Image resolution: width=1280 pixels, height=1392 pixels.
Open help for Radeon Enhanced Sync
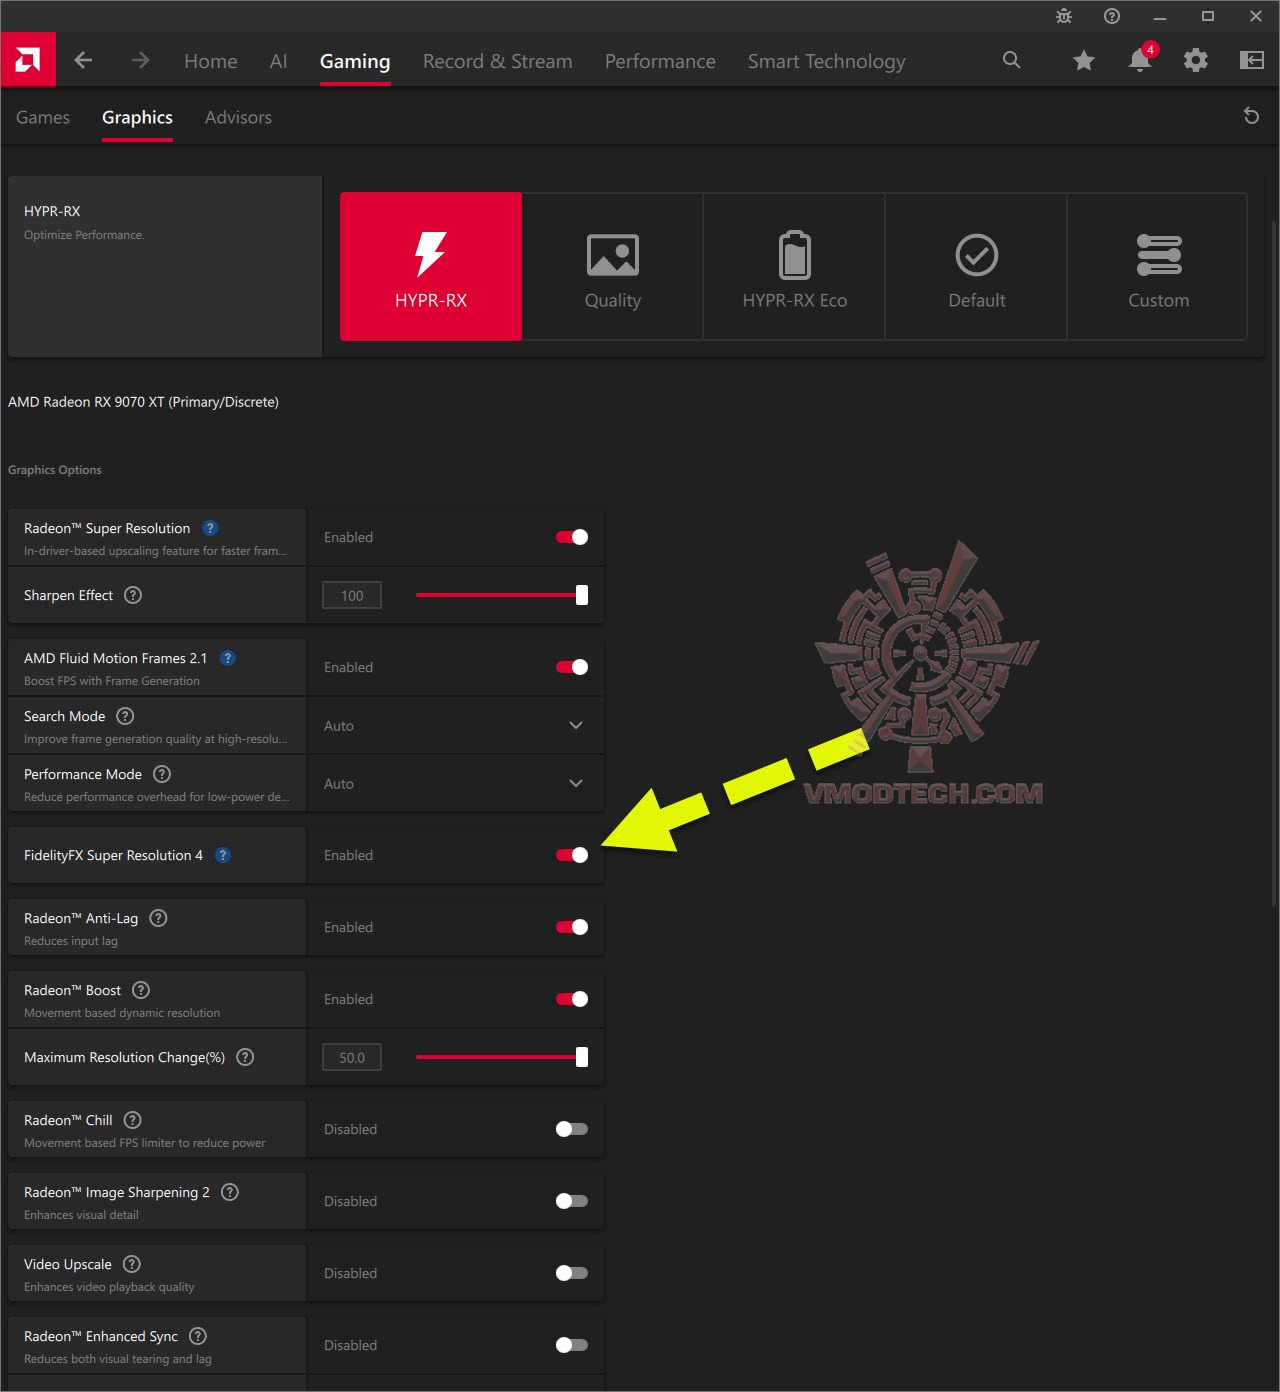198,1336
